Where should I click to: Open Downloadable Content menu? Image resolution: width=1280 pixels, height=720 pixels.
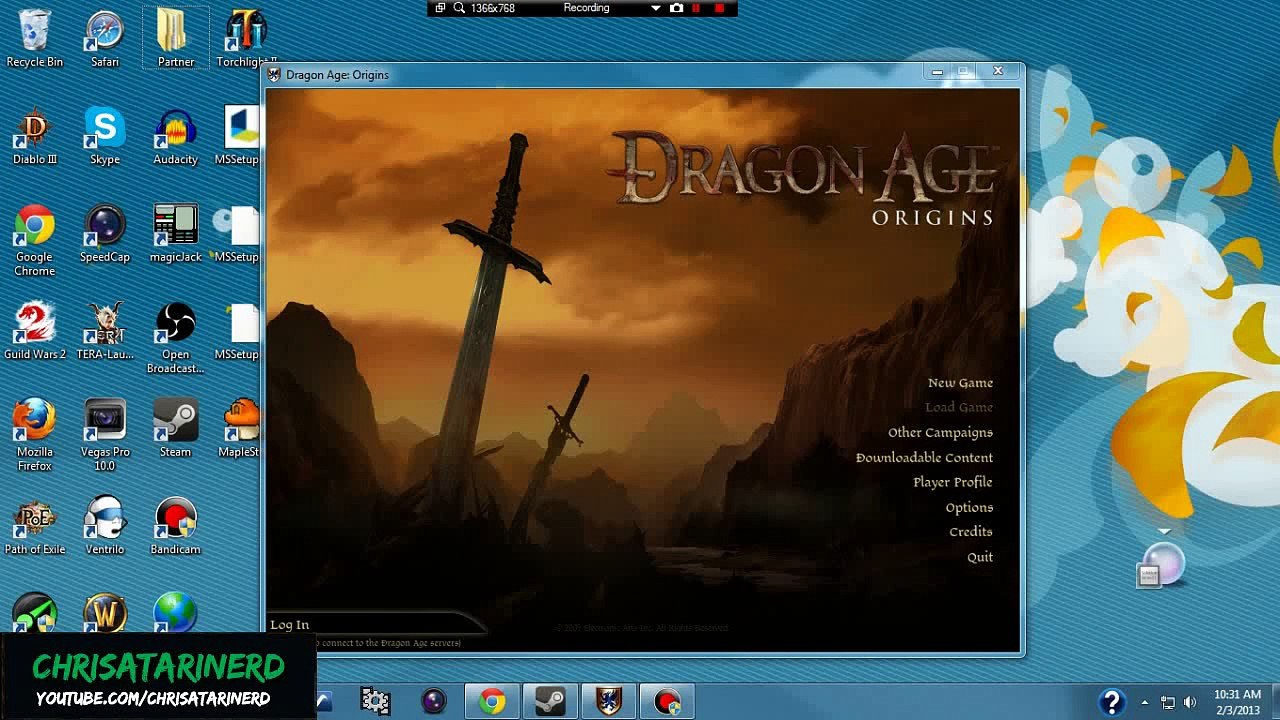coord(924,458)
